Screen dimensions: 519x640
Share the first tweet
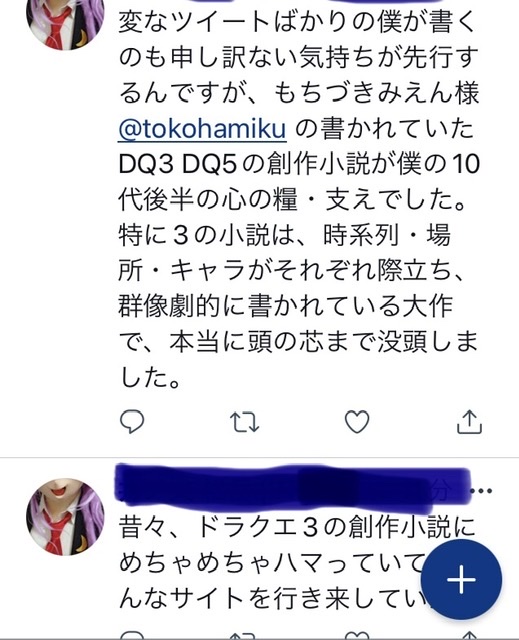click(469, 422)
